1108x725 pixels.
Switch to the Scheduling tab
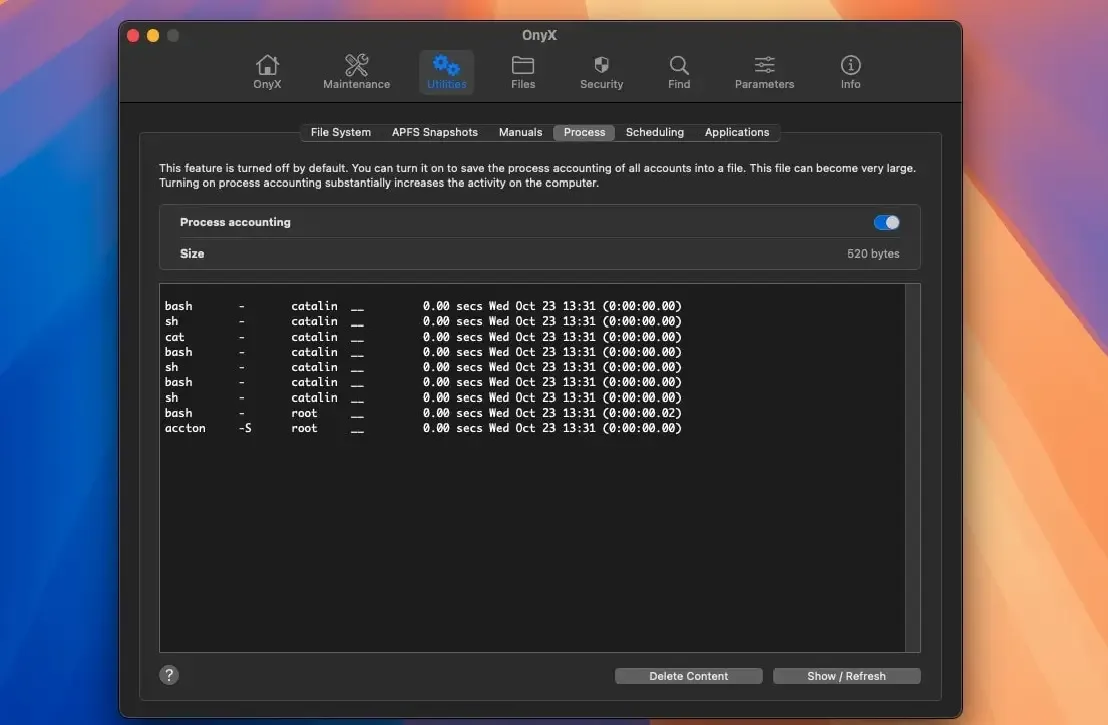point(655,132)
